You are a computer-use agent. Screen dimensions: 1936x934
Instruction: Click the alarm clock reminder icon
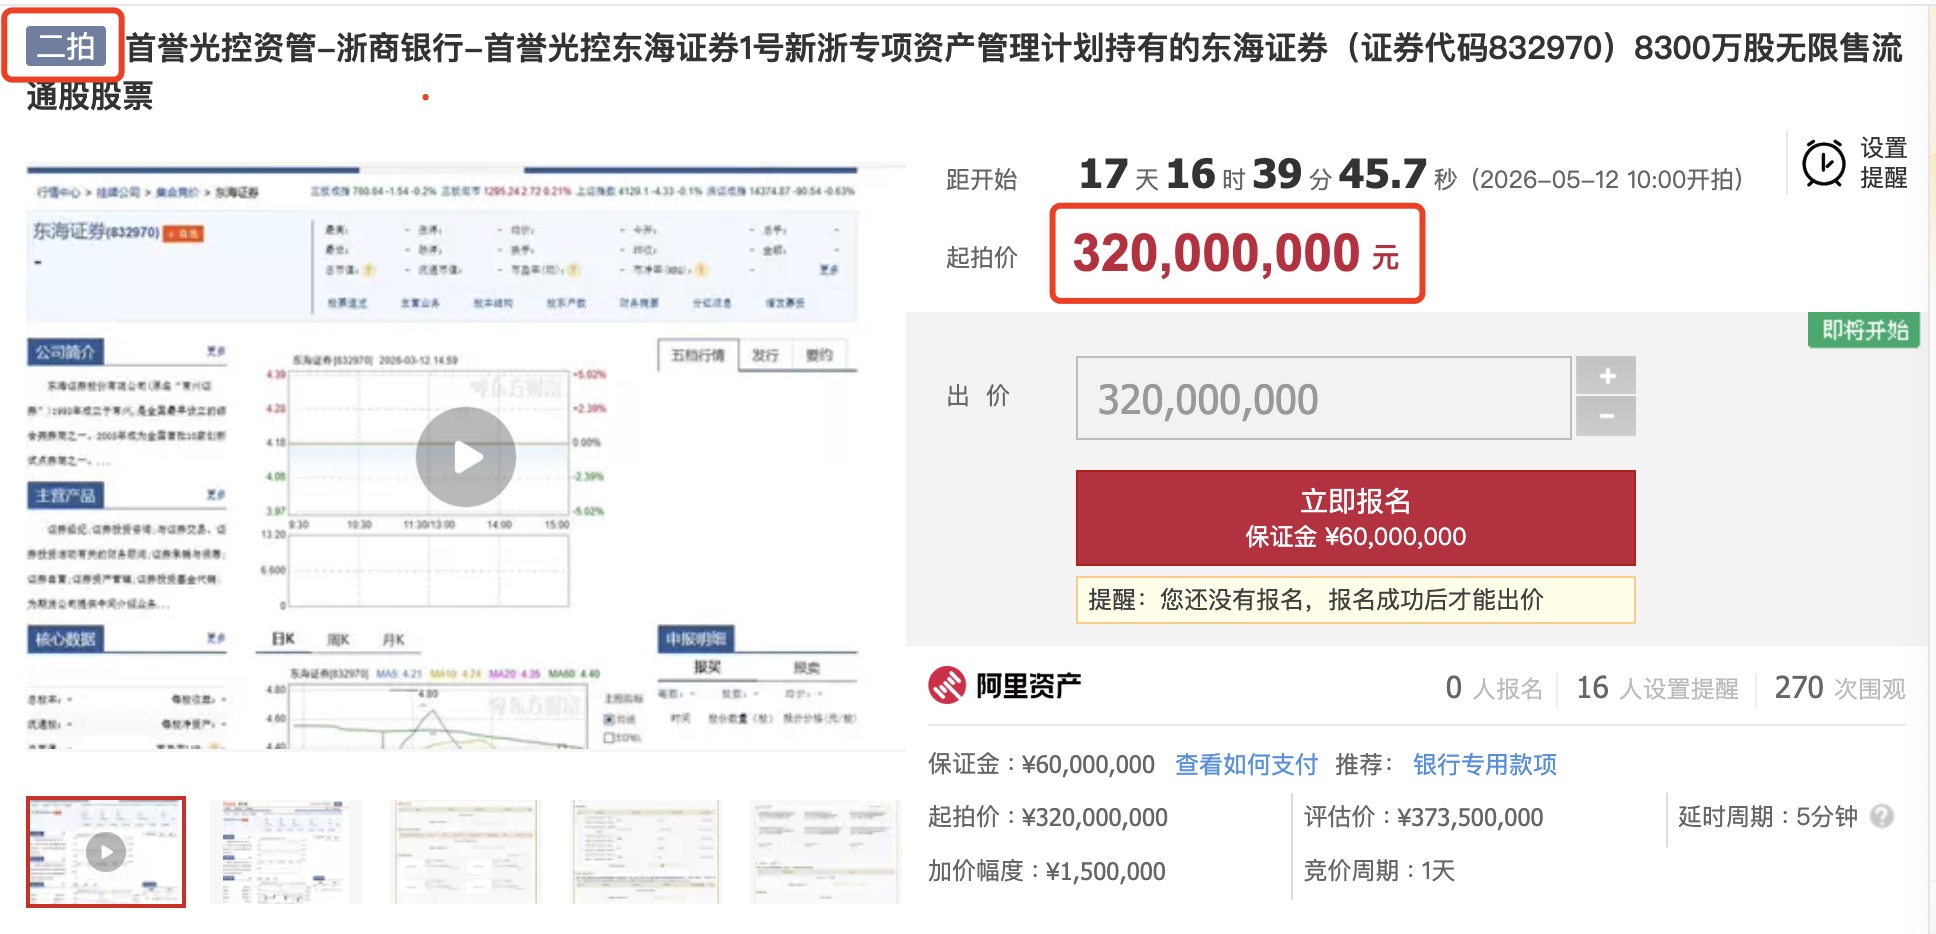1823,164
